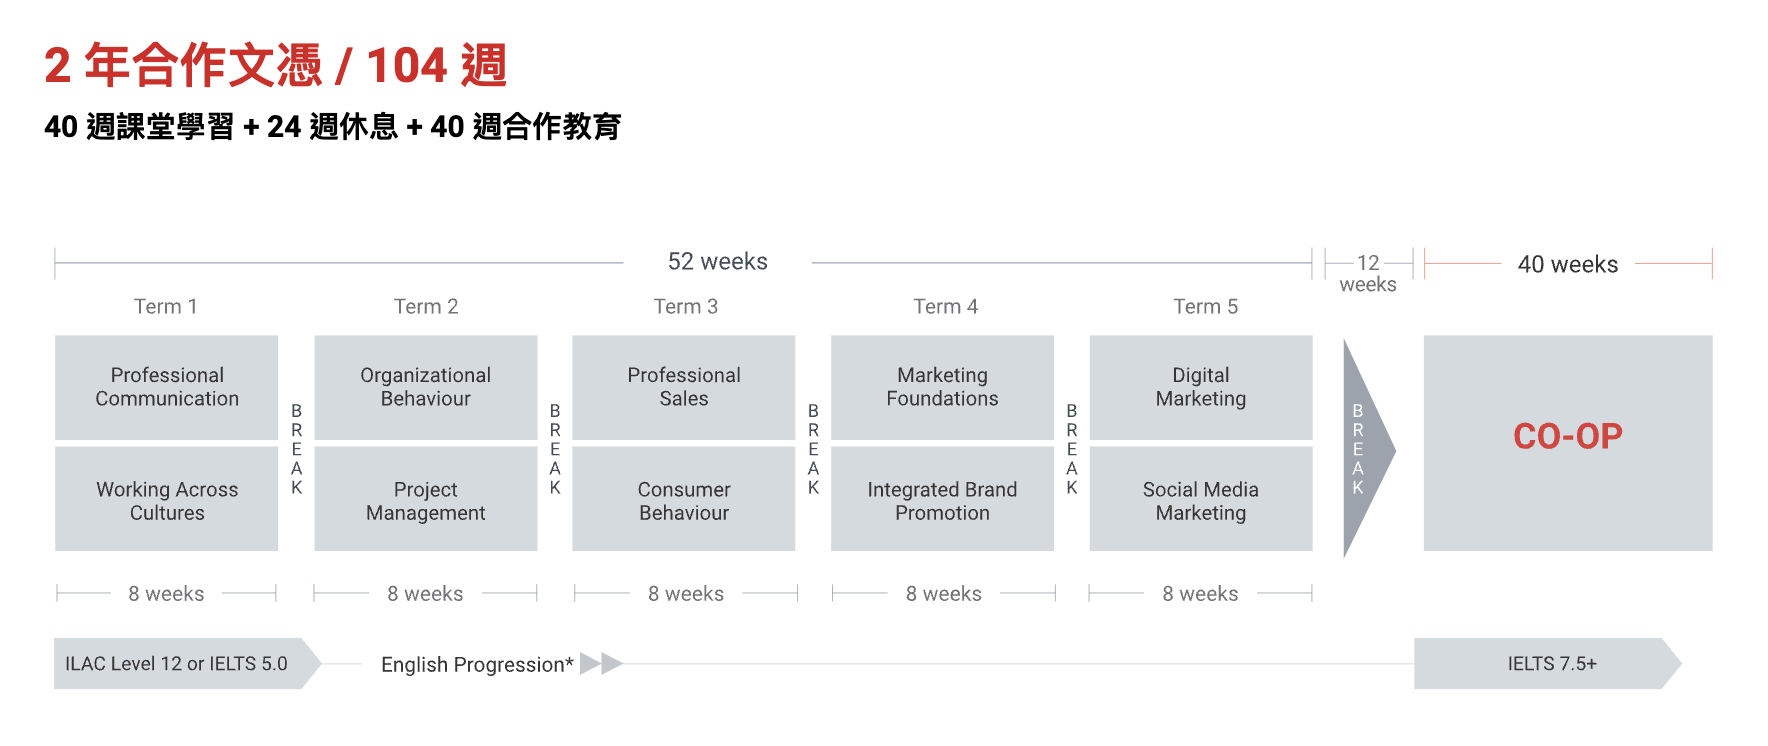Select the Project Management course box
This screenshot has height=746, width=1768.
pyautogui.click(x=426, y=500)
